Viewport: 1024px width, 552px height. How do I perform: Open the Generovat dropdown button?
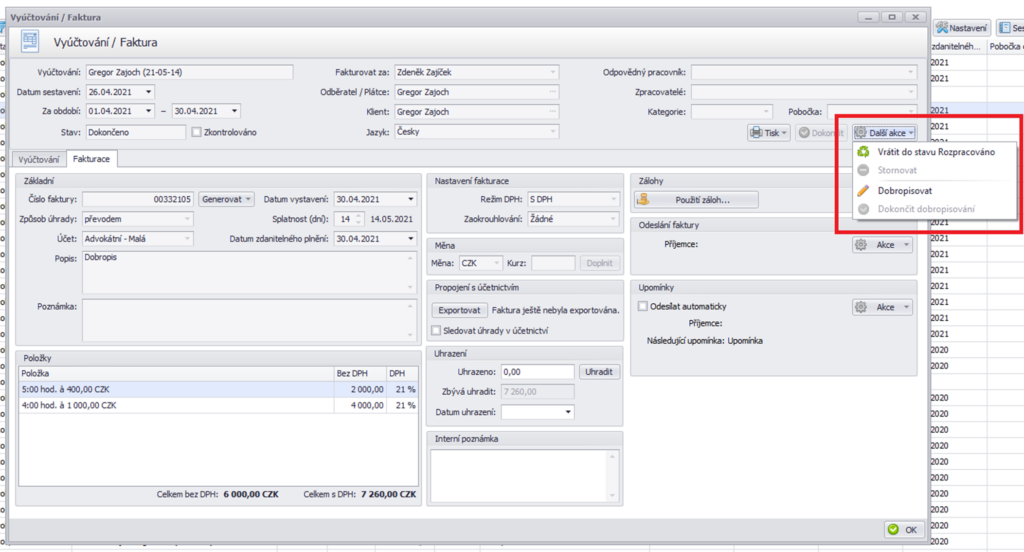(x=226, y=199)
